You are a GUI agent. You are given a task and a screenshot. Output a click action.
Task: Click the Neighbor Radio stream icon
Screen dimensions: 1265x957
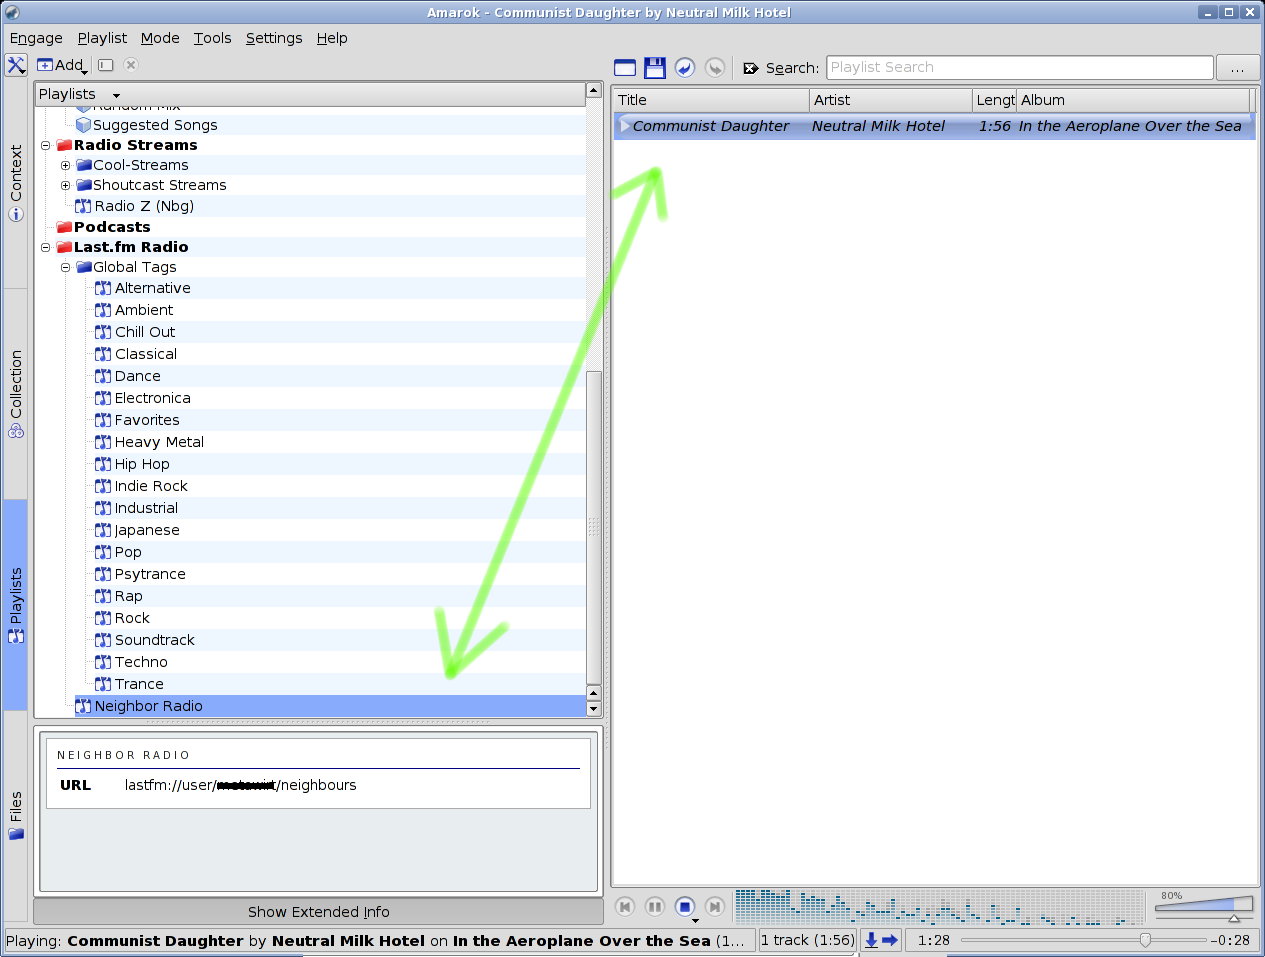pyautogui.click(x=84, y=706)
